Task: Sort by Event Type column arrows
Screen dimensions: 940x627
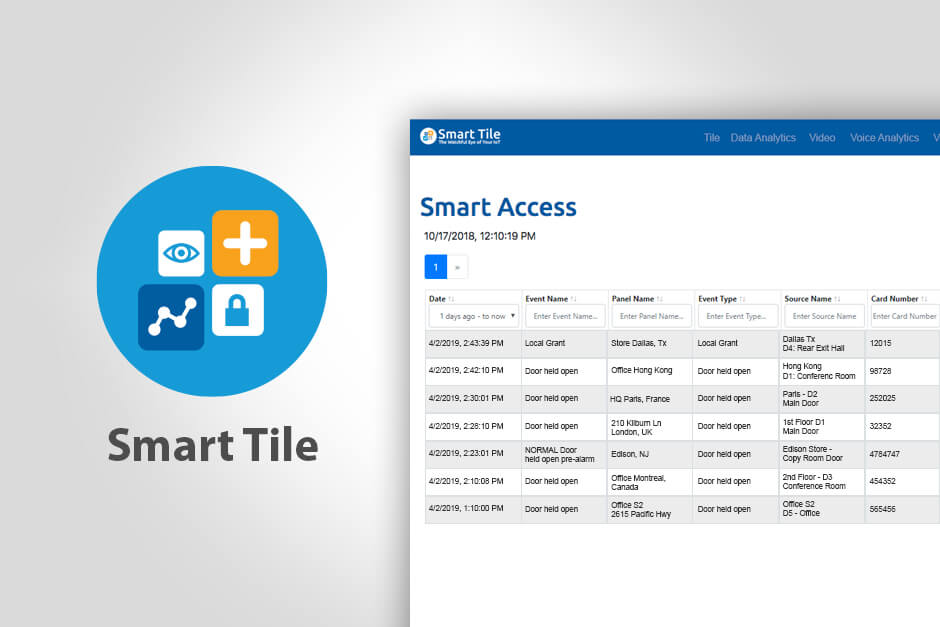Action: click(x=743, y=299)
